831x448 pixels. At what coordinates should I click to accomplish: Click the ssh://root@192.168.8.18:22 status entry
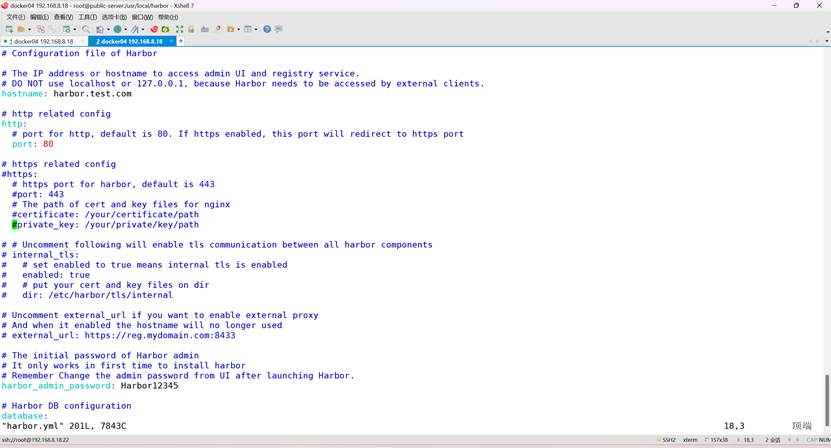tap(36, 440)
